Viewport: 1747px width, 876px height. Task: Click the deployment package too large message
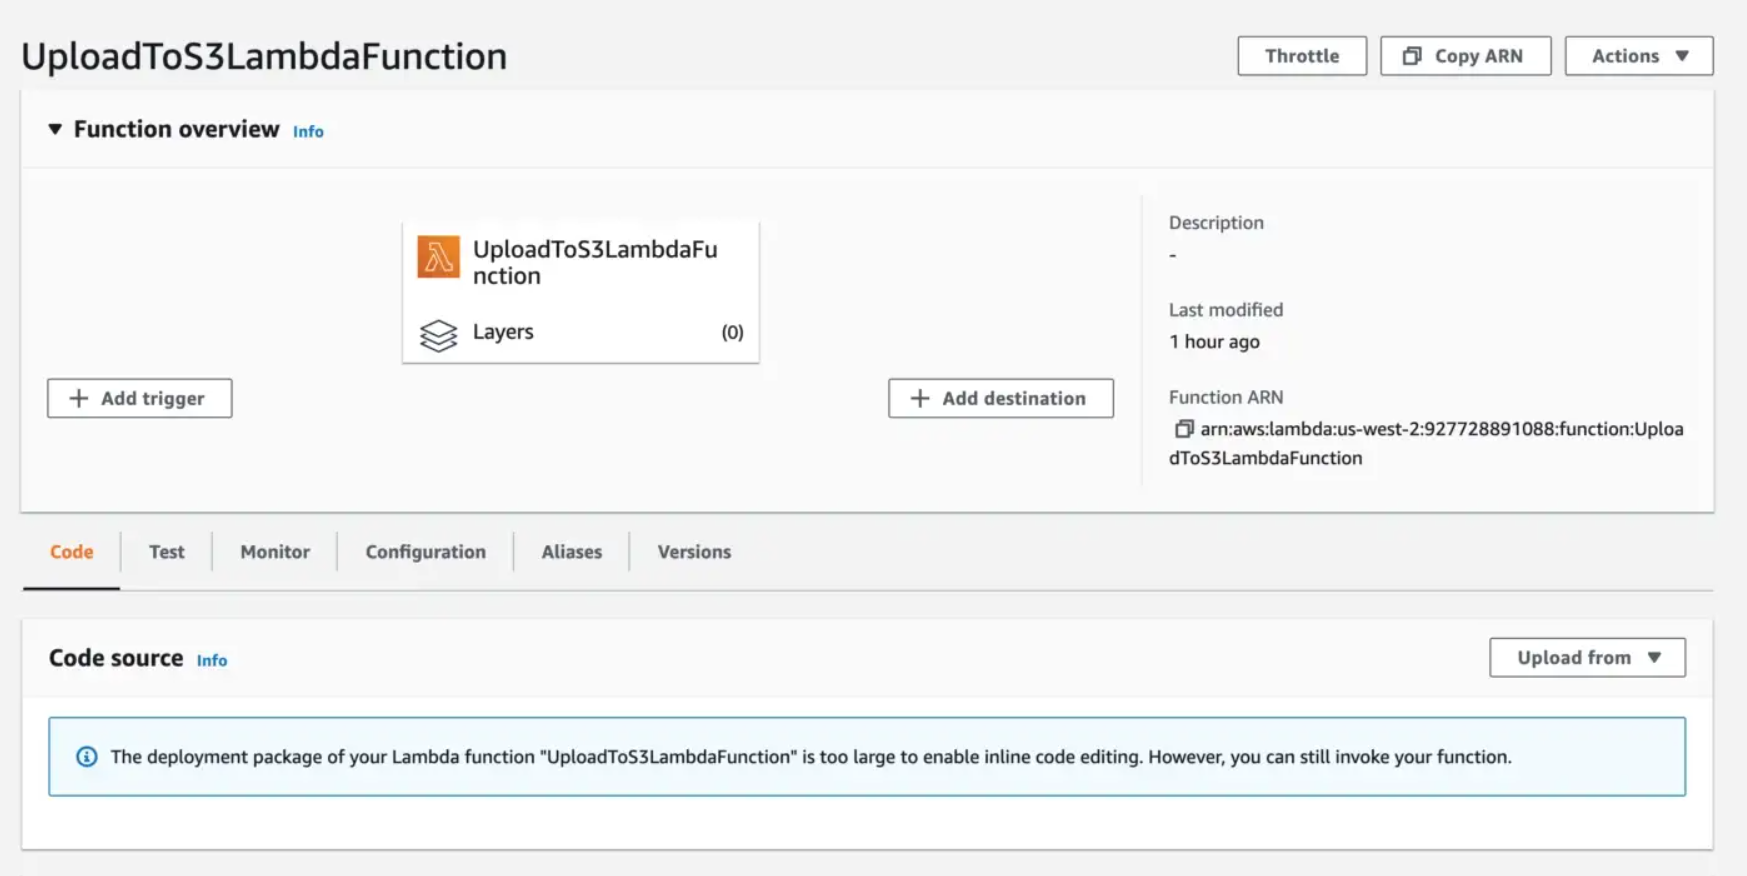[811, 757]
